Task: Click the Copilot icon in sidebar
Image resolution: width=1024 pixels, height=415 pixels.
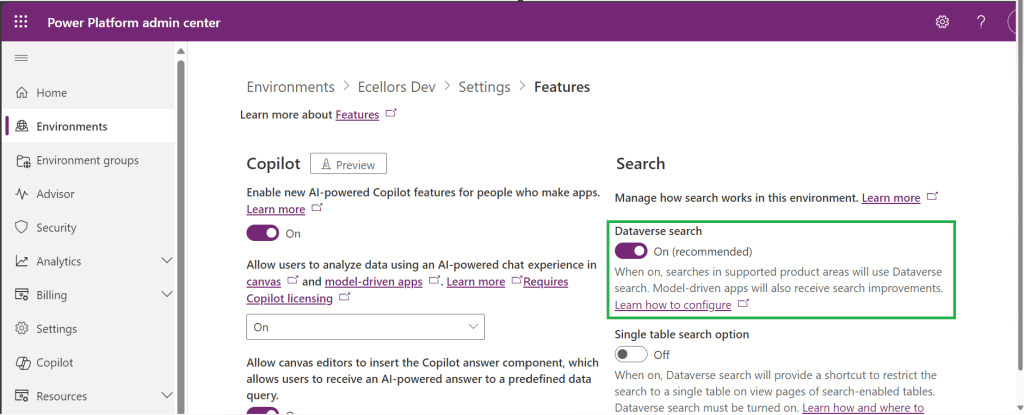Action: tap(22, 363)
